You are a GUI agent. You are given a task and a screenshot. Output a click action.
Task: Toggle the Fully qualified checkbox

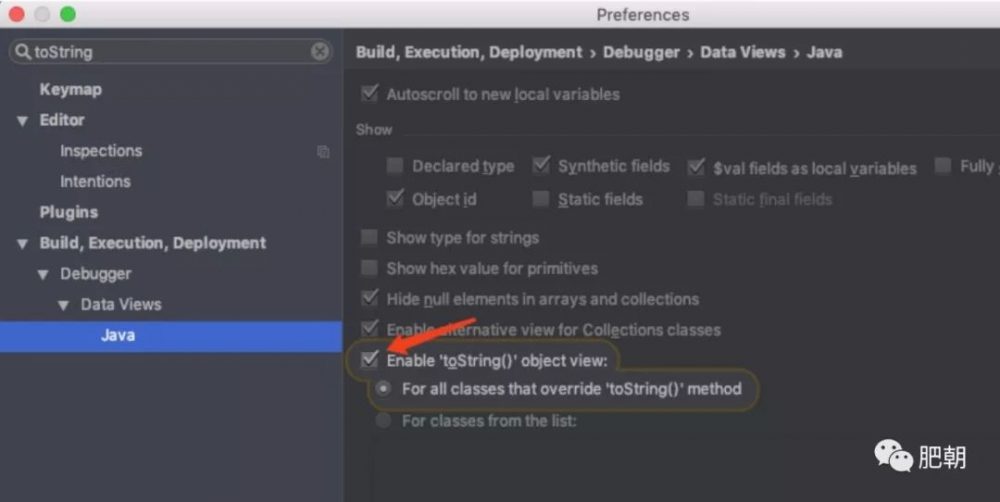tap(943, 166)
